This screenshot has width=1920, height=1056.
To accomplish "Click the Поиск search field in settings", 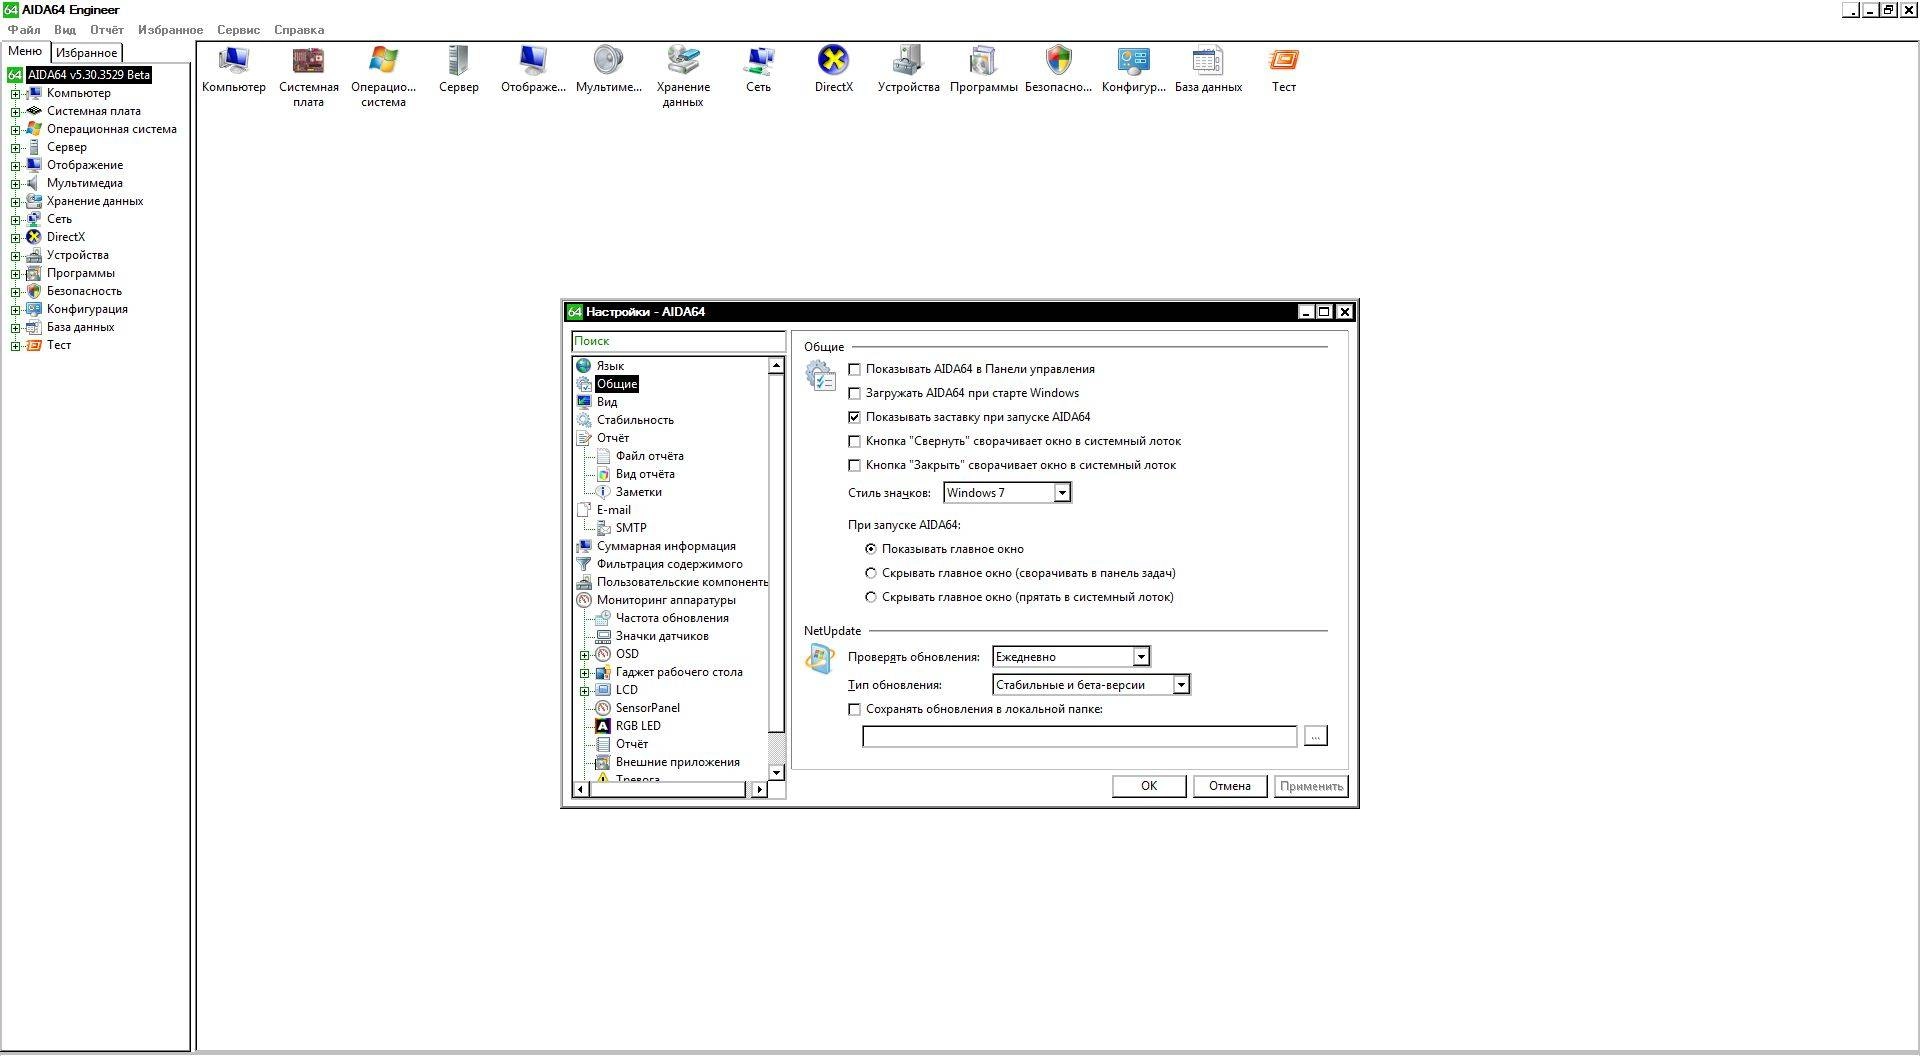I will click(678, 341).
